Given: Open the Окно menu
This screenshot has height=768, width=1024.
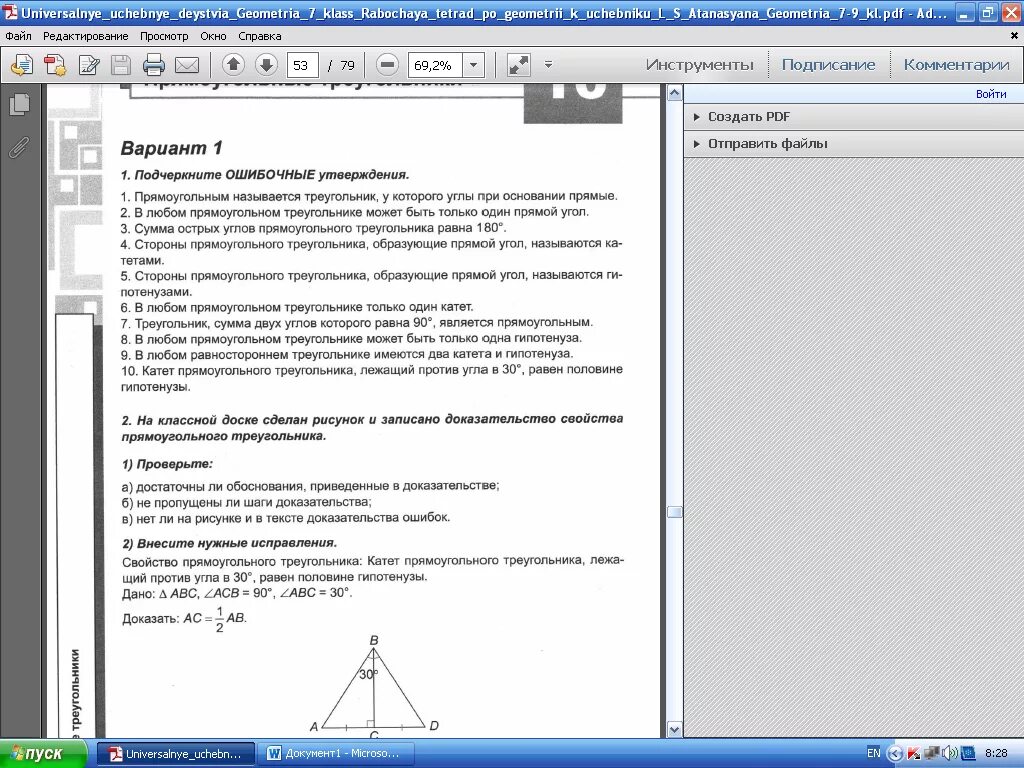Looking at the screenshot, I should click(x=213, y=37).
